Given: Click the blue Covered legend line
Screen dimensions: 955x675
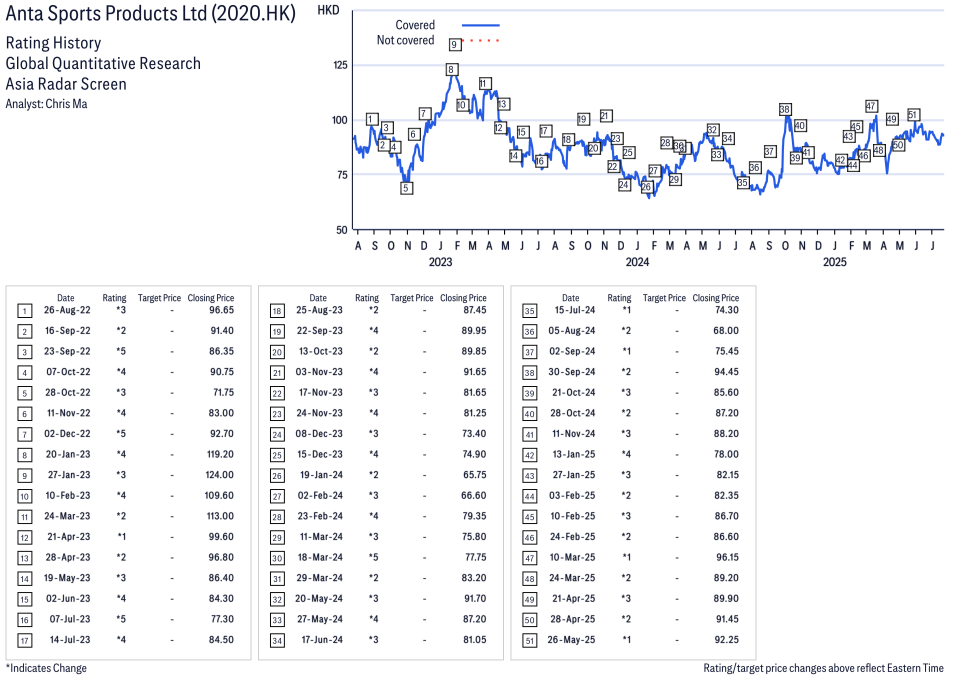Looking at the screenshot, I should (481, 25).
